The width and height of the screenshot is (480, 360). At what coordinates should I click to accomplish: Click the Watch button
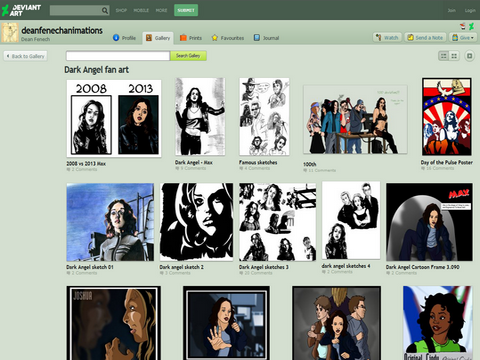click(387, 38)
